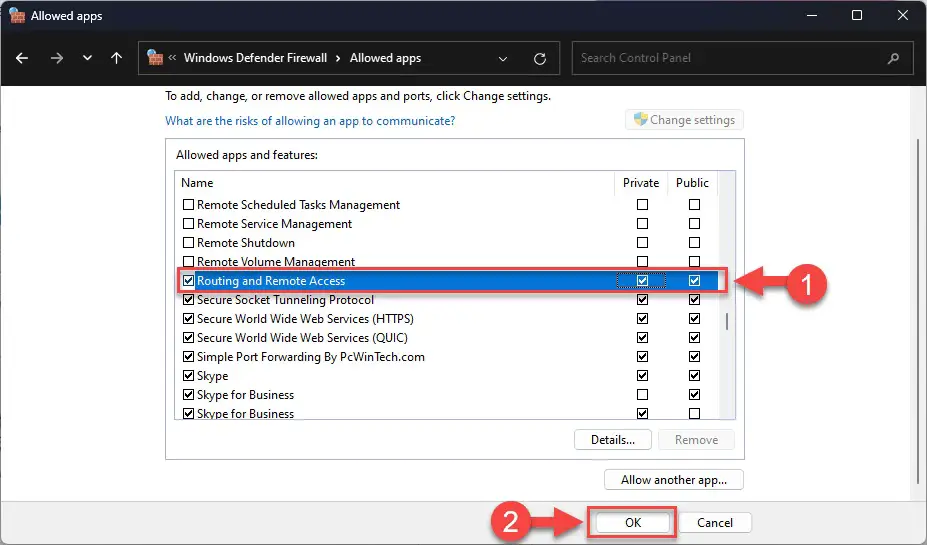The image size is (927, 545).
Task: Tick Private for Remote Scheduled Tasks Management
Action: [x=642, y=205]
